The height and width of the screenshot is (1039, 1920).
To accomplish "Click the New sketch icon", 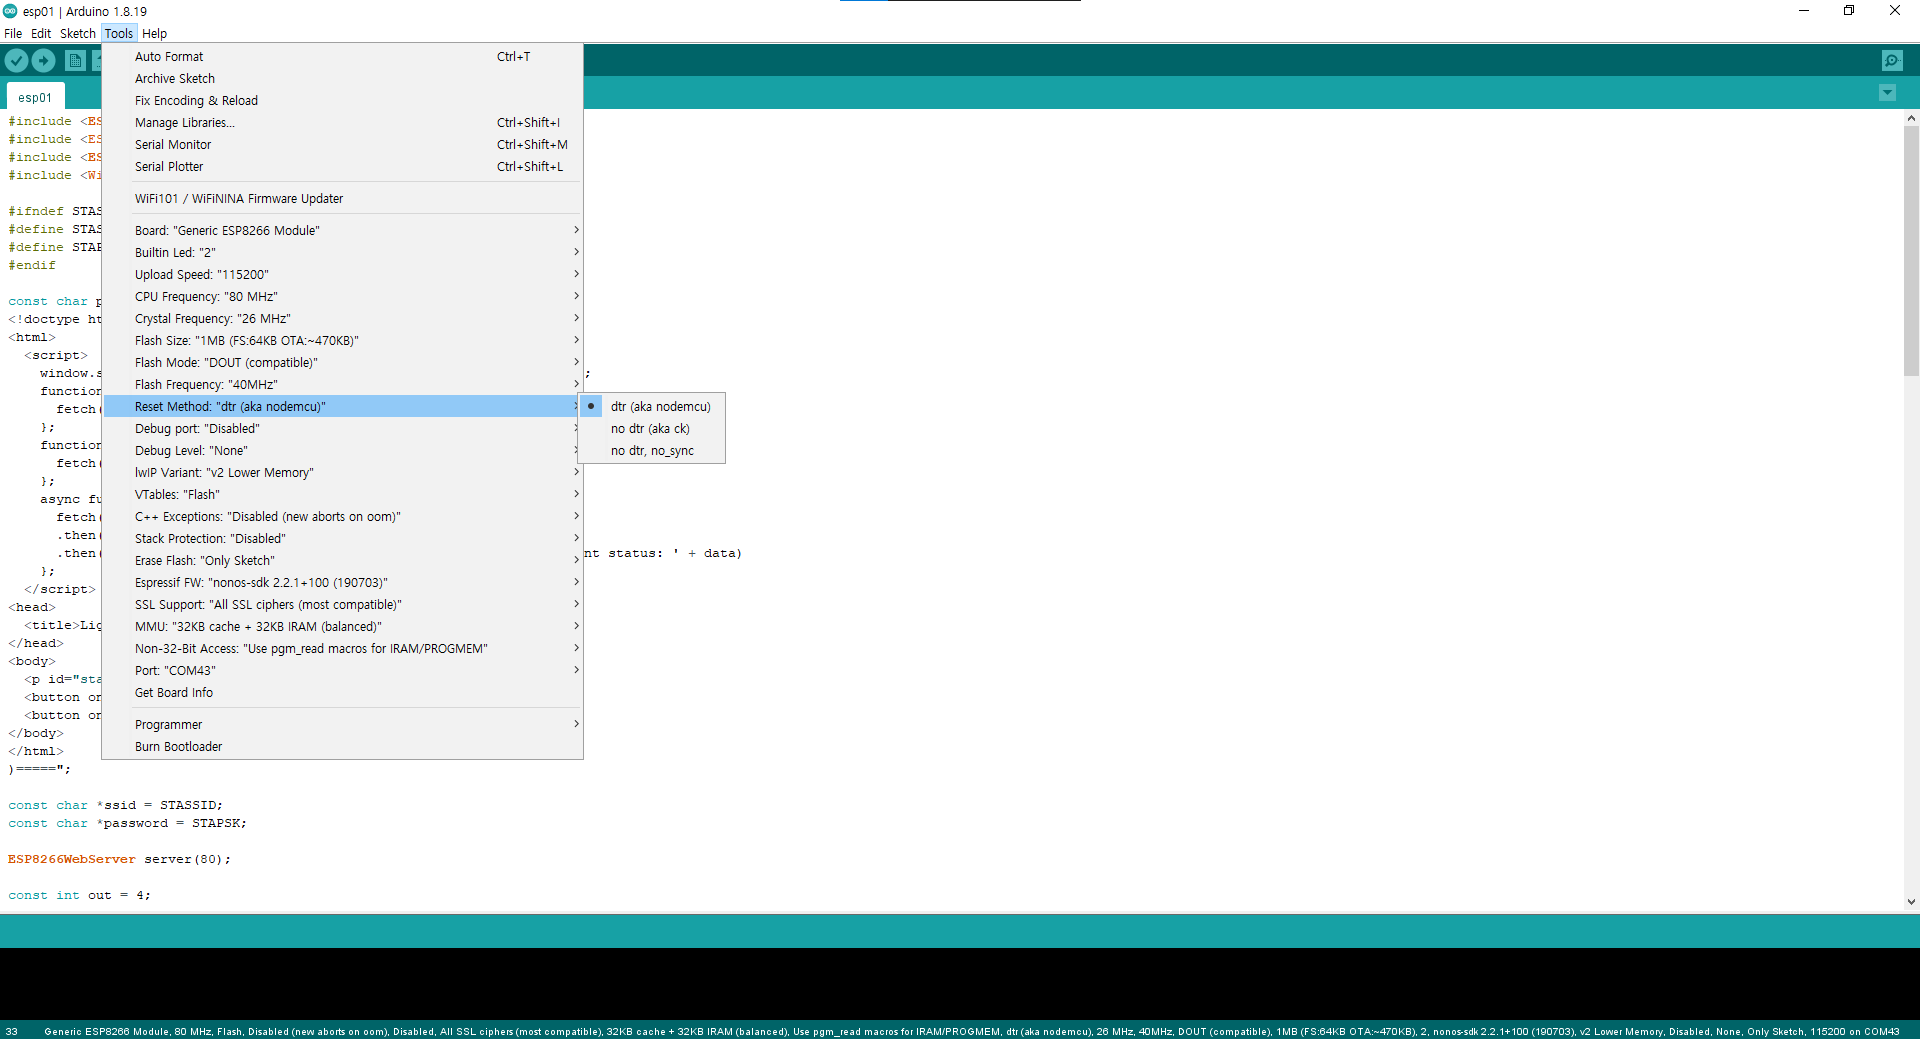I will pos(75,61).
